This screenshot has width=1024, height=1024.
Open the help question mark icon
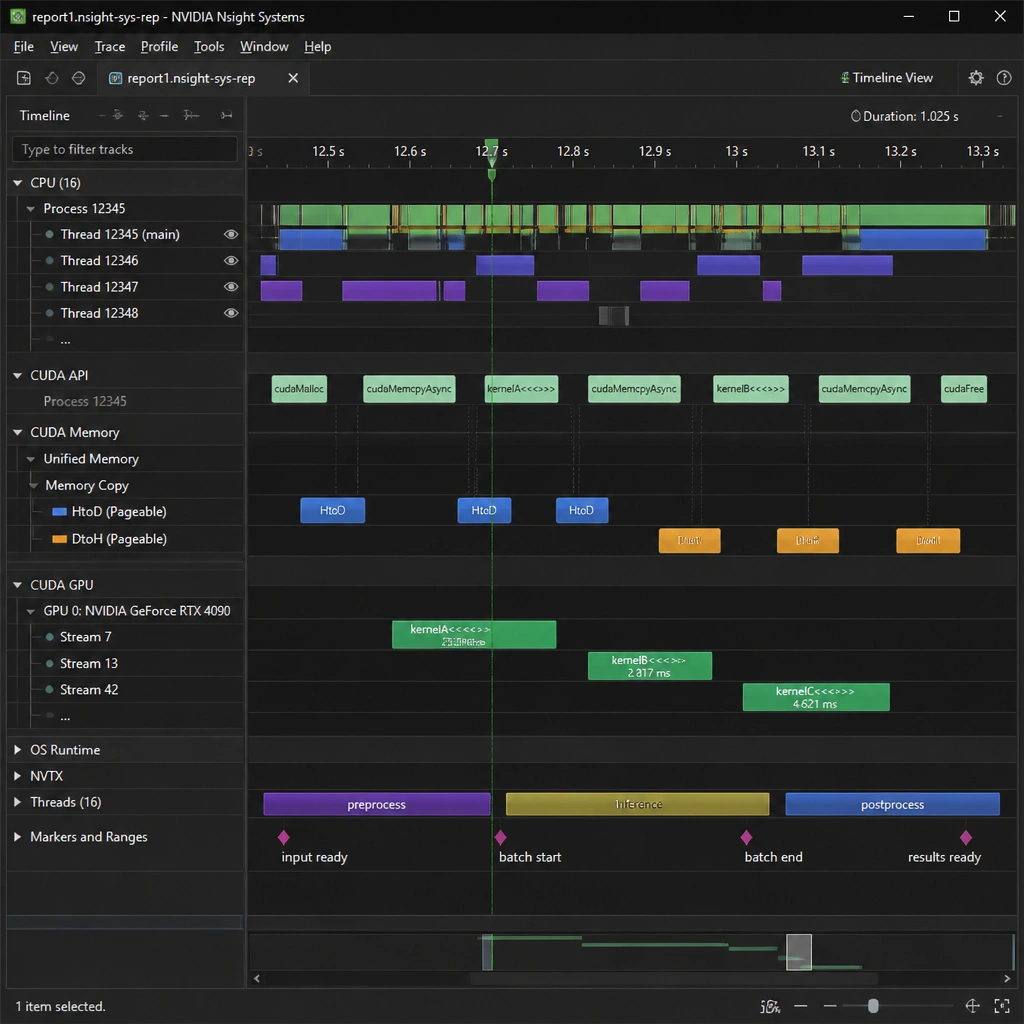1004,78
